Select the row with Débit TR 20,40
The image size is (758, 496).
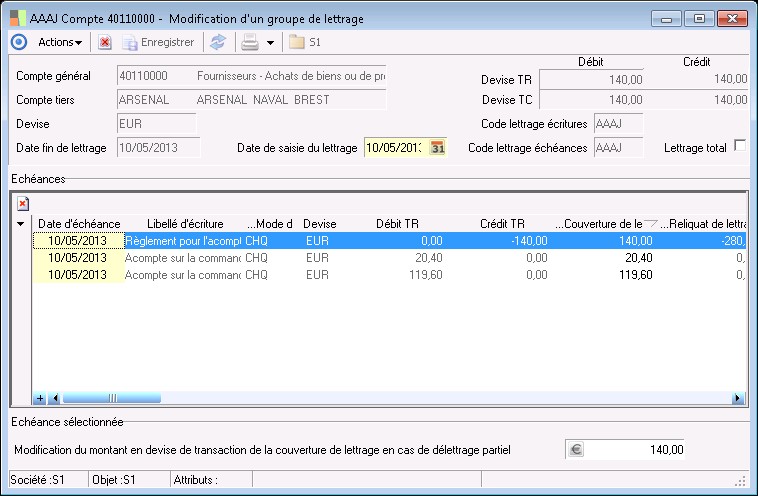point(389,258)
